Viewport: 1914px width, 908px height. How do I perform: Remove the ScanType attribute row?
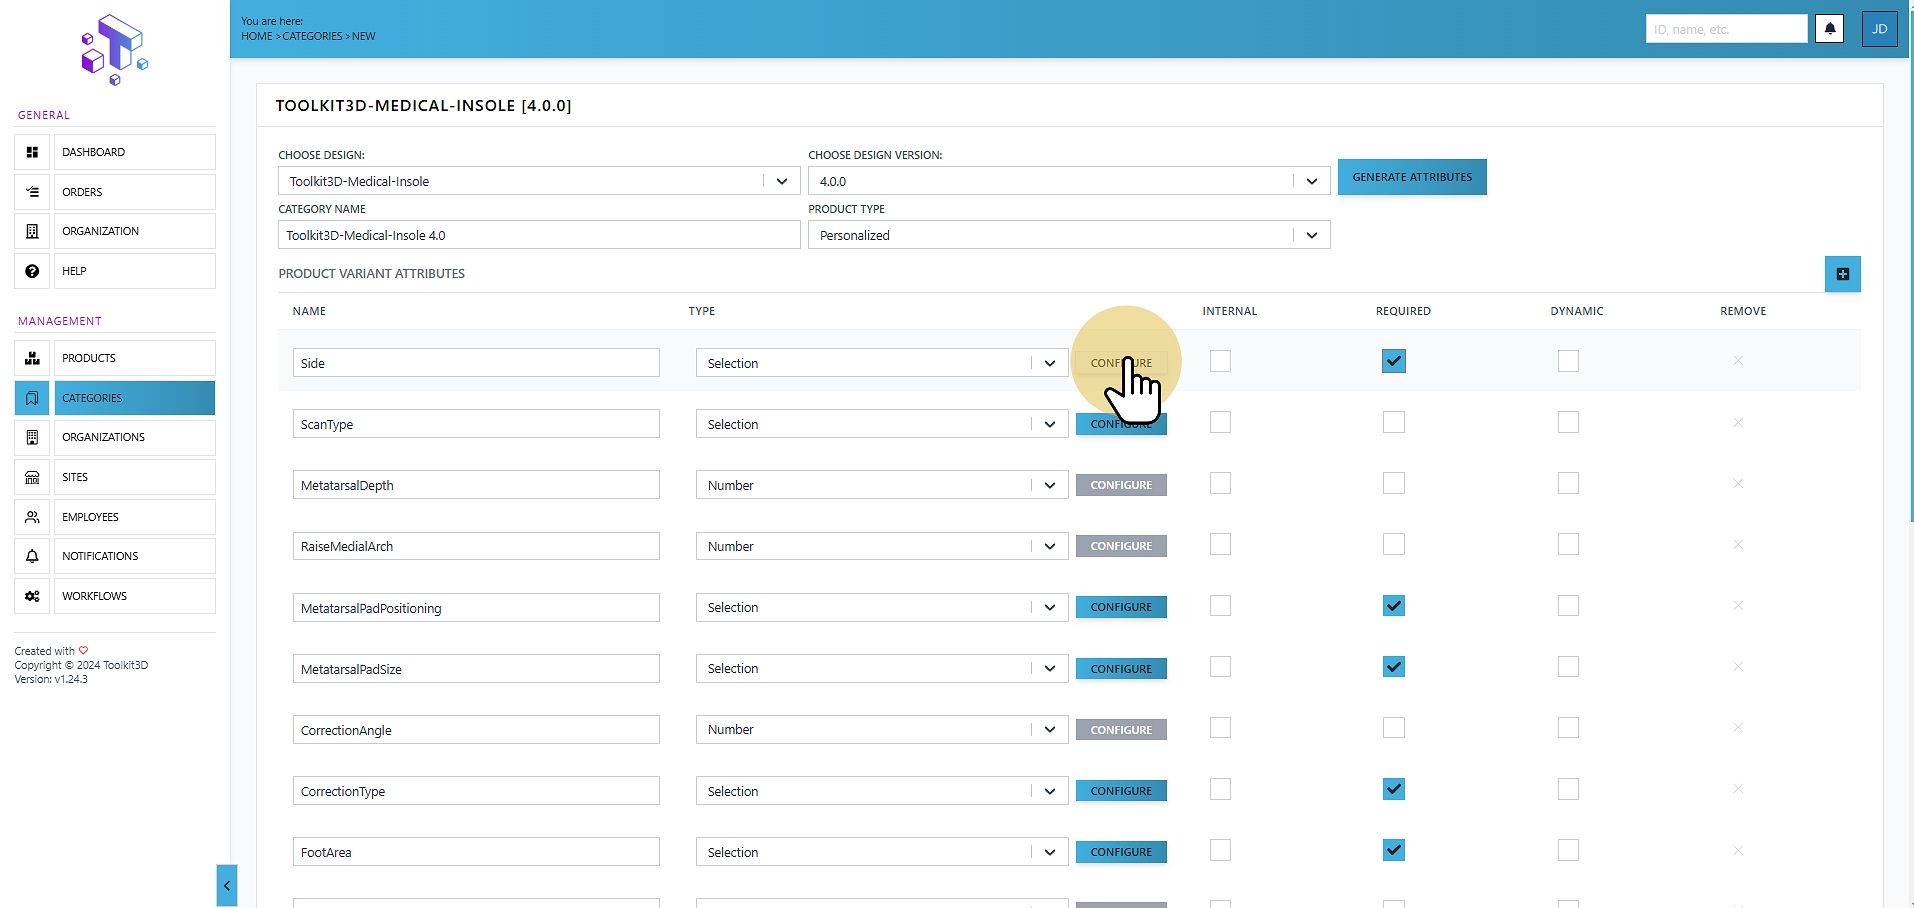click(1738, 423)
